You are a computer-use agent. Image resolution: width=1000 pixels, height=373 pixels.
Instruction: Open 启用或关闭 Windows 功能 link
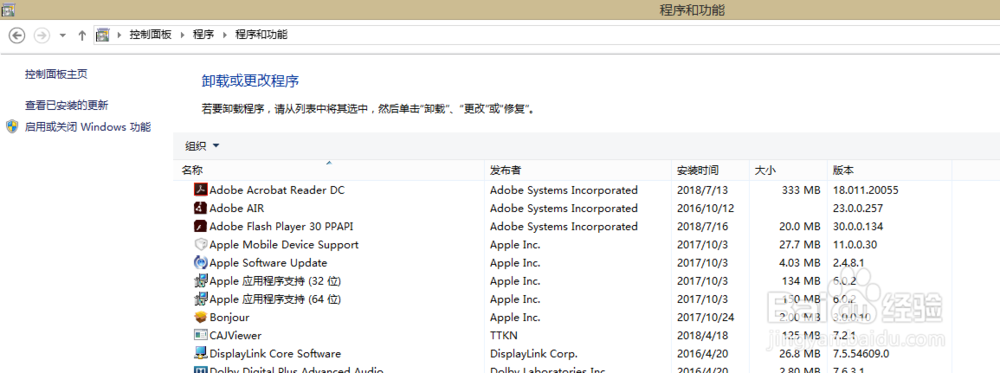[x=88, y=127]
